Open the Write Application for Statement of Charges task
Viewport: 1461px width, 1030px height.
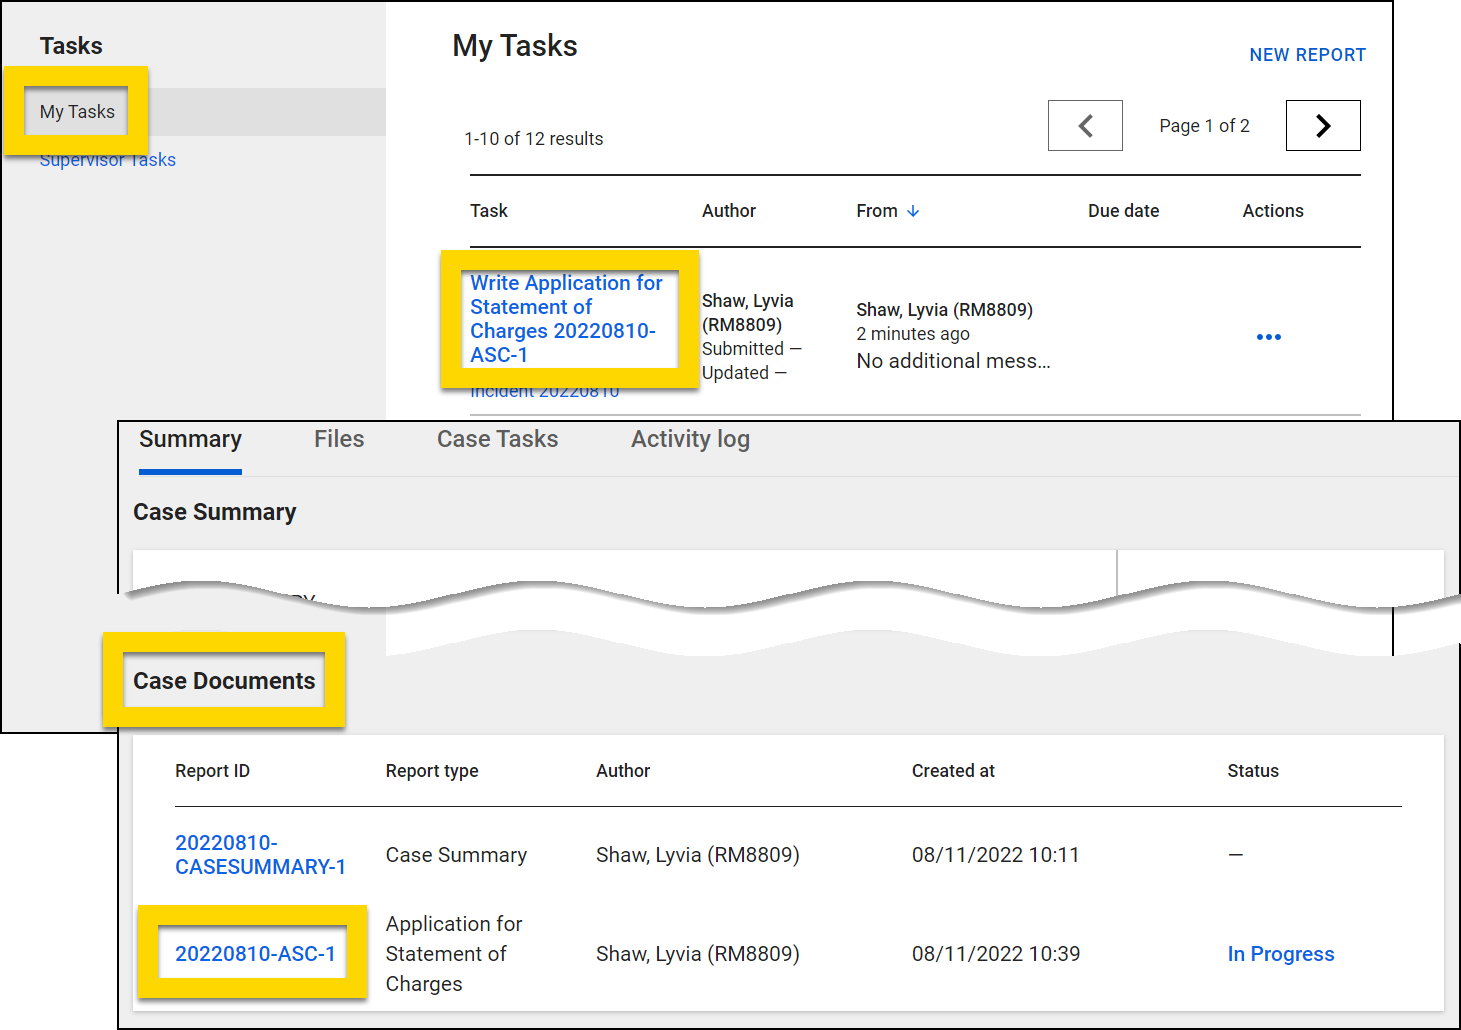point(566,318)
